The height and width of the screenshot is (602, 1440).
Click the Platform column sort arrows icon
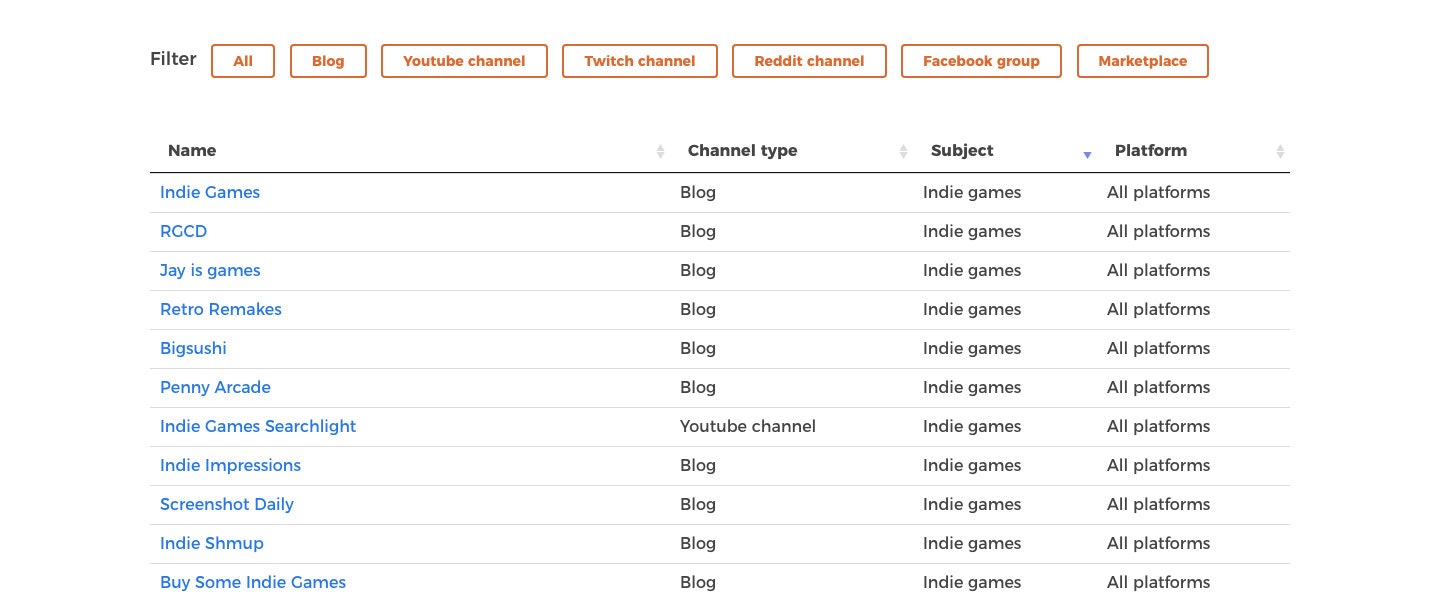(1280, 152)
